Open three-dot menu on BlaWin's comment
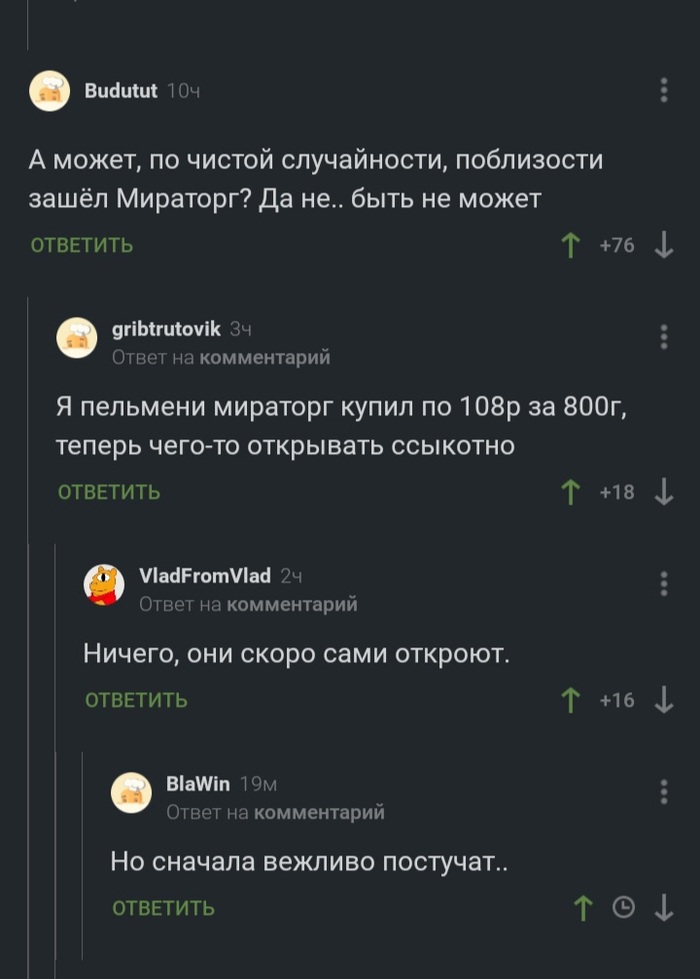Image resolution: width=700 pixels, height=979 pixels. pyautogui.click(x=664, y=792)
